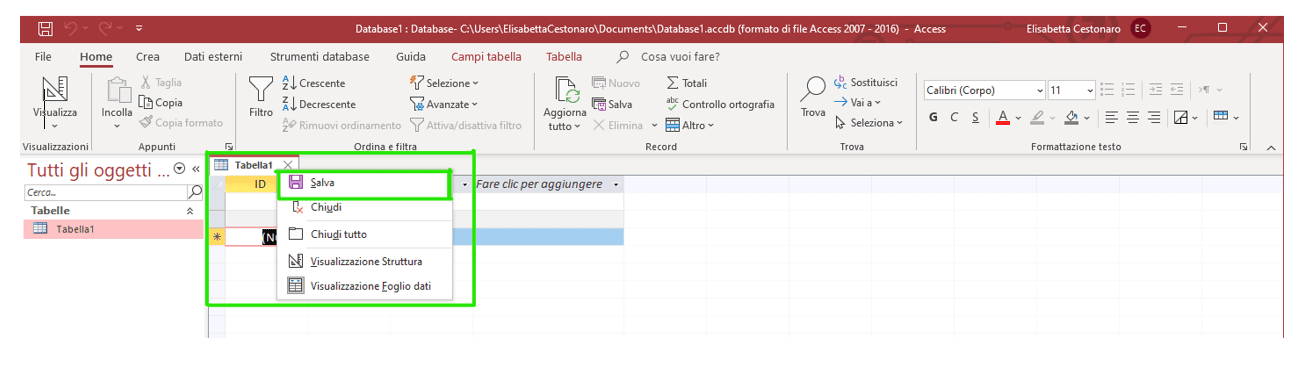Screen dimensions: 1306x366
Task: Click the Elimina delete button
Action: 618,125
